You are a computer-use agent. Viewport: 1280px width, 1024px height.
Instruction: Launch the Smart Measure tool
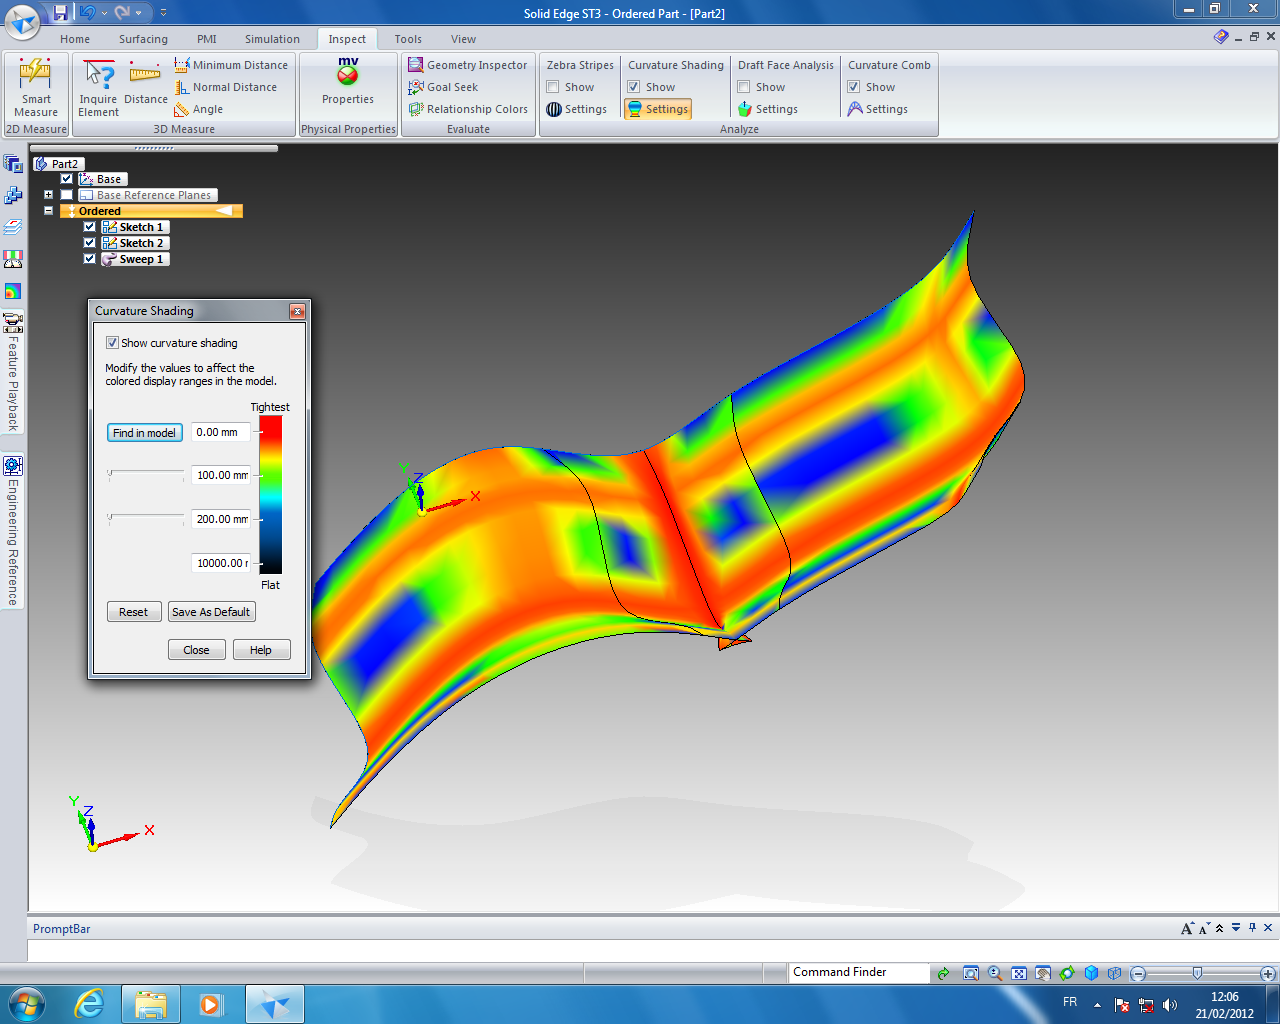click(x=36, y=88)
